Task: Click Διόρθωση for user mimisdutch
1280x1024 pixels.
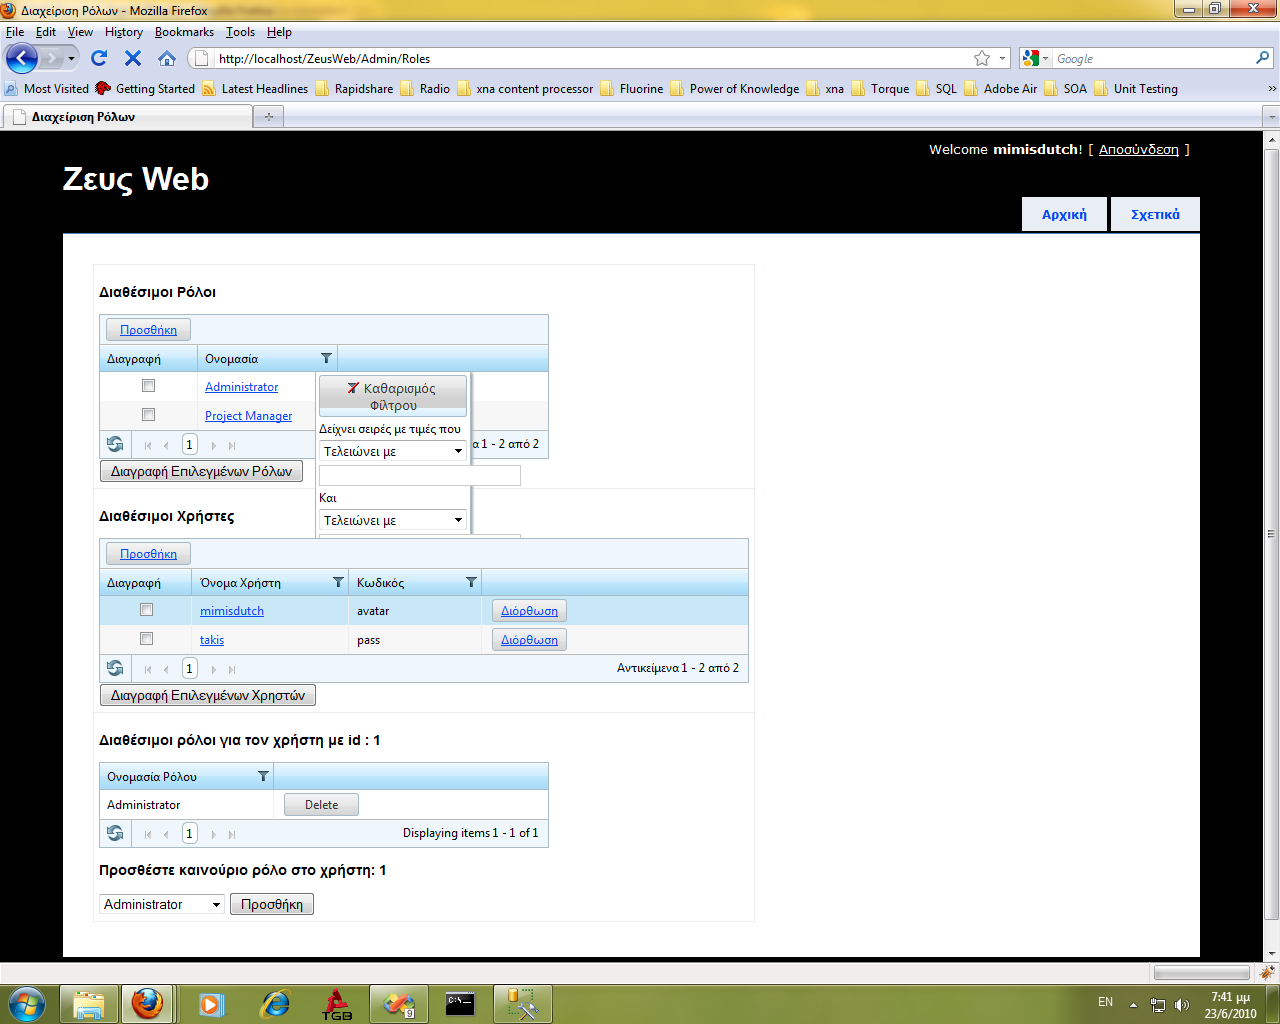Action: coord(529,610)
